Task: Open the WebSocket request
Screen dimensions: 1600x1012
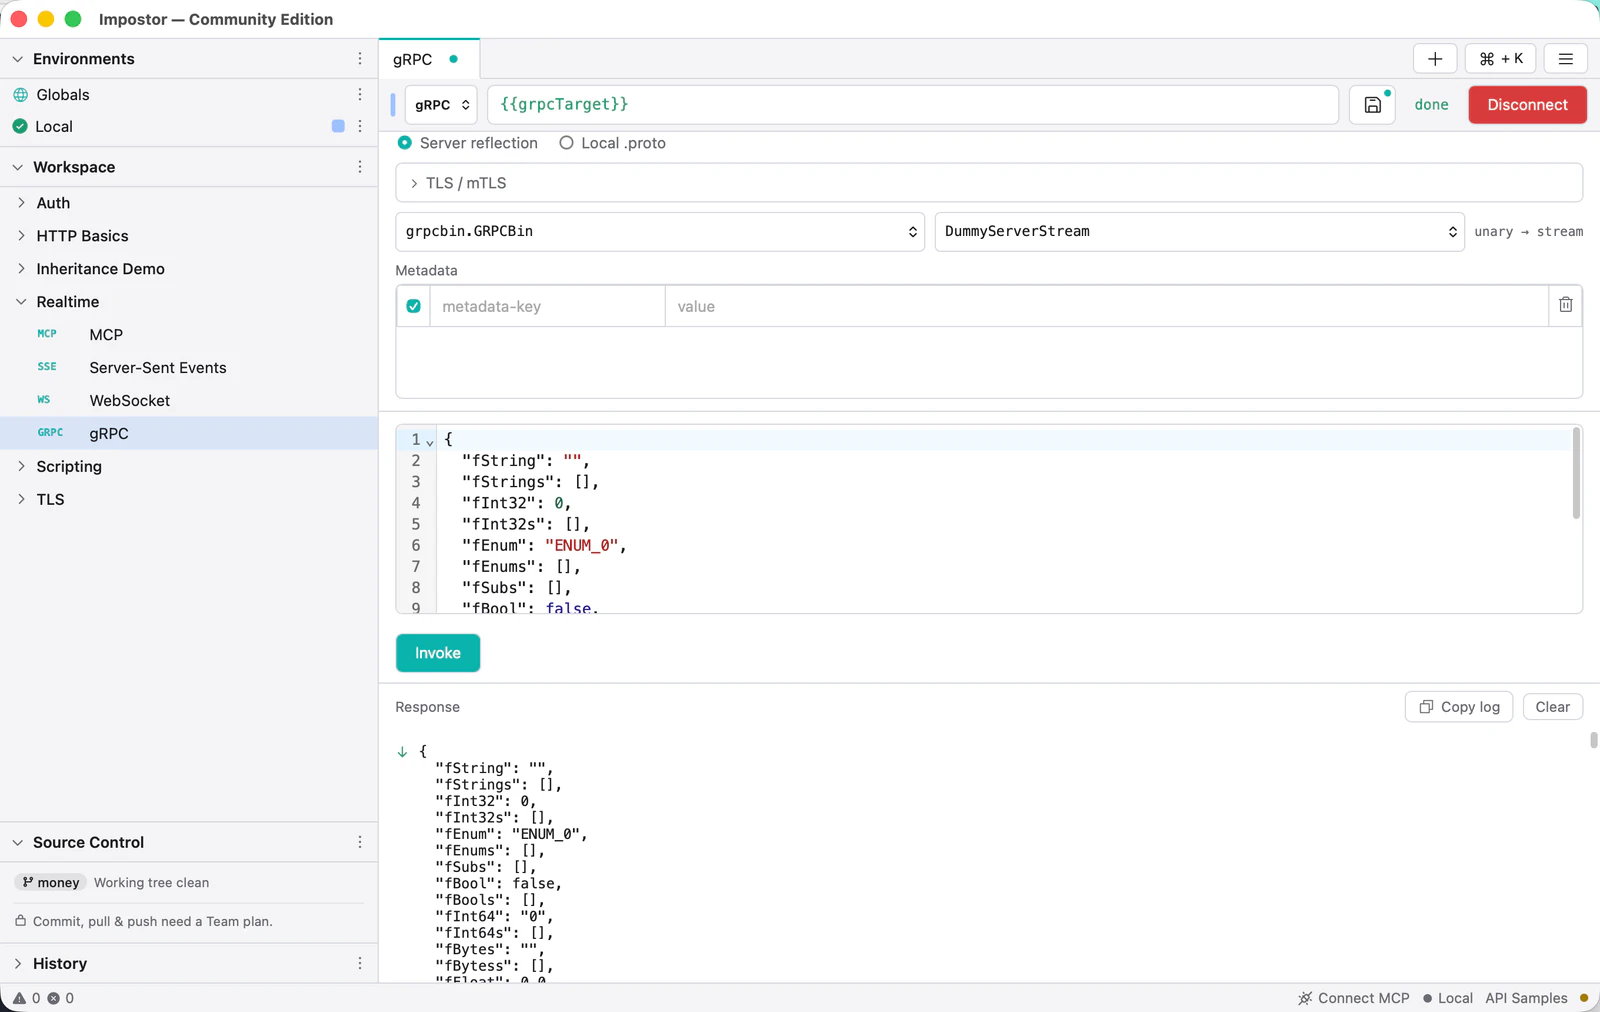Action: coord(189,400)
